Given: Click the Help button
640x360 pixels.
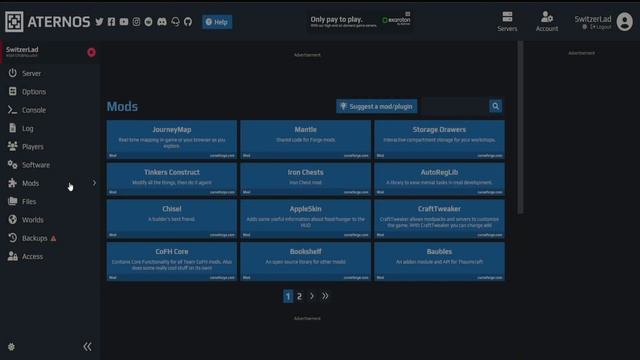Looking at the screenshot, I should [x=217, y=22].
